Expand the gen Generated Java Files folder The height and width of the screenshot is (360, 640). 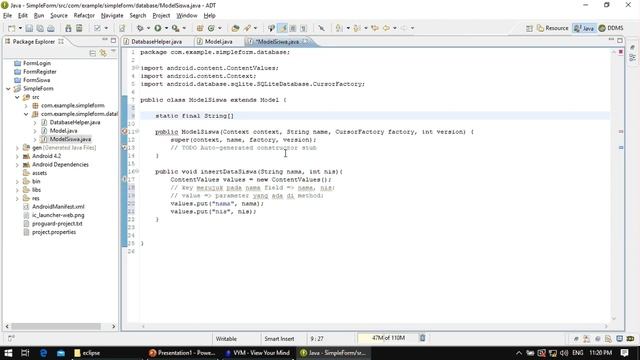coord(17,148)
